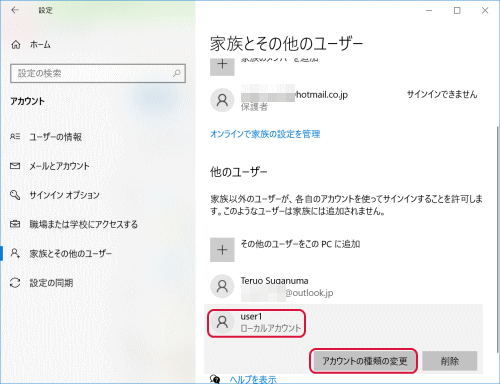Open 設定の同期 settings page
500x384 pixels.
(x=51, y=283)
